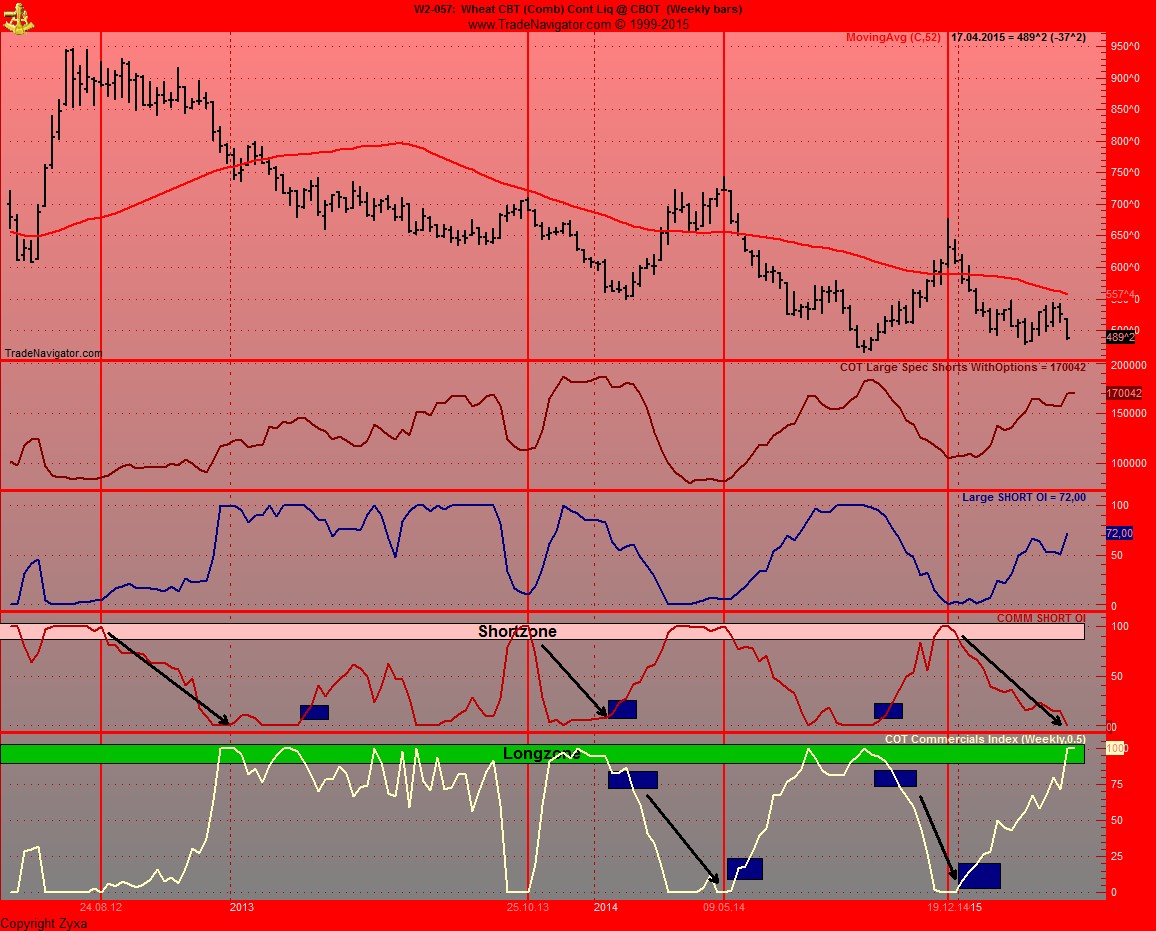Click the black 489^2 current price tag
This screenshot has width=1156, height=931.
tap(1120, 337)
